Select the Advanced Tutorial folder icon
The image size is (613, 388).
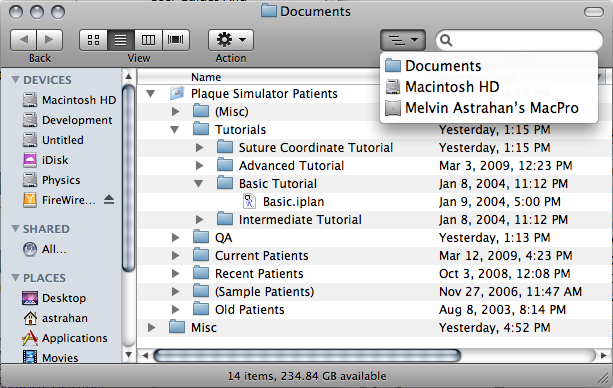(225, 165)
